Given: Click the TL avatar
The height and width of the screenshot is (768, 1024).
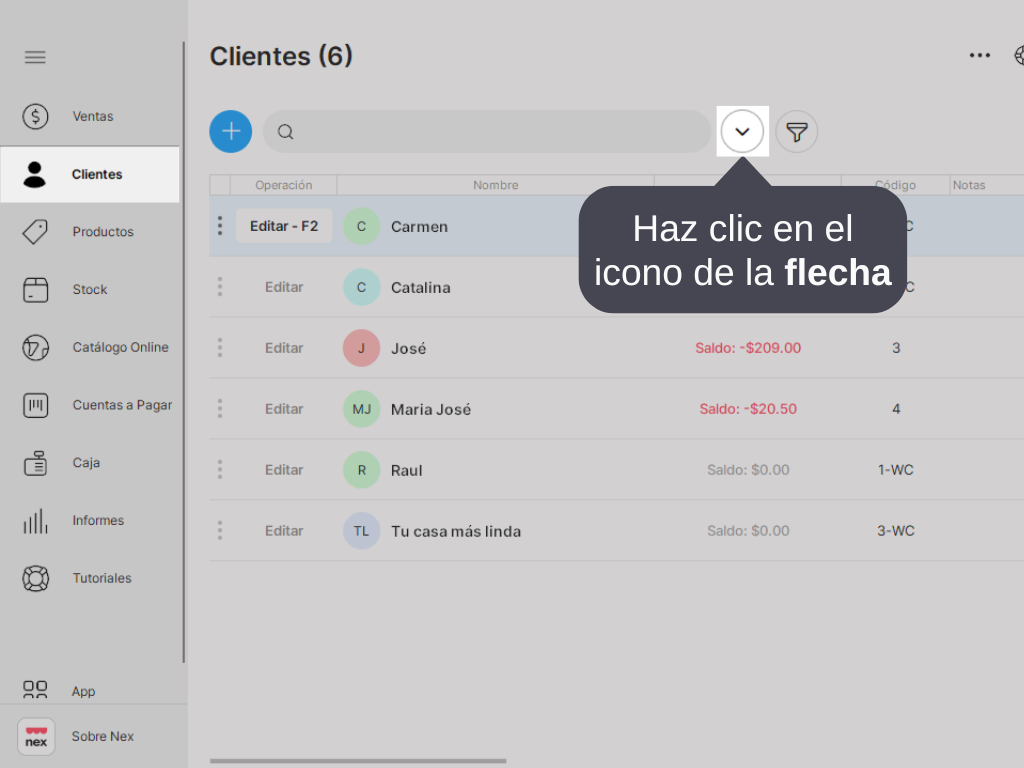Looking at the screenshot, I should (361, 531).
